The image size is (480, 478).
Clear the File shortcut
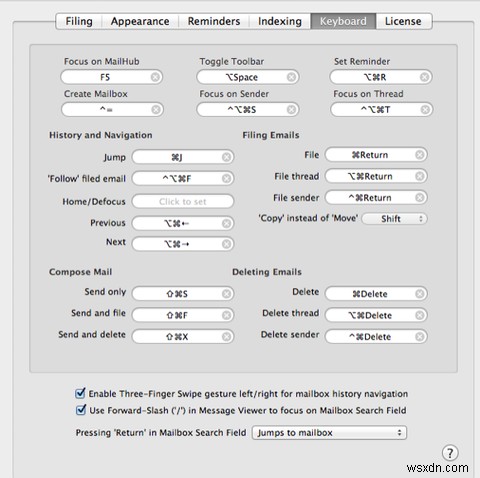(x=420, y=155)
